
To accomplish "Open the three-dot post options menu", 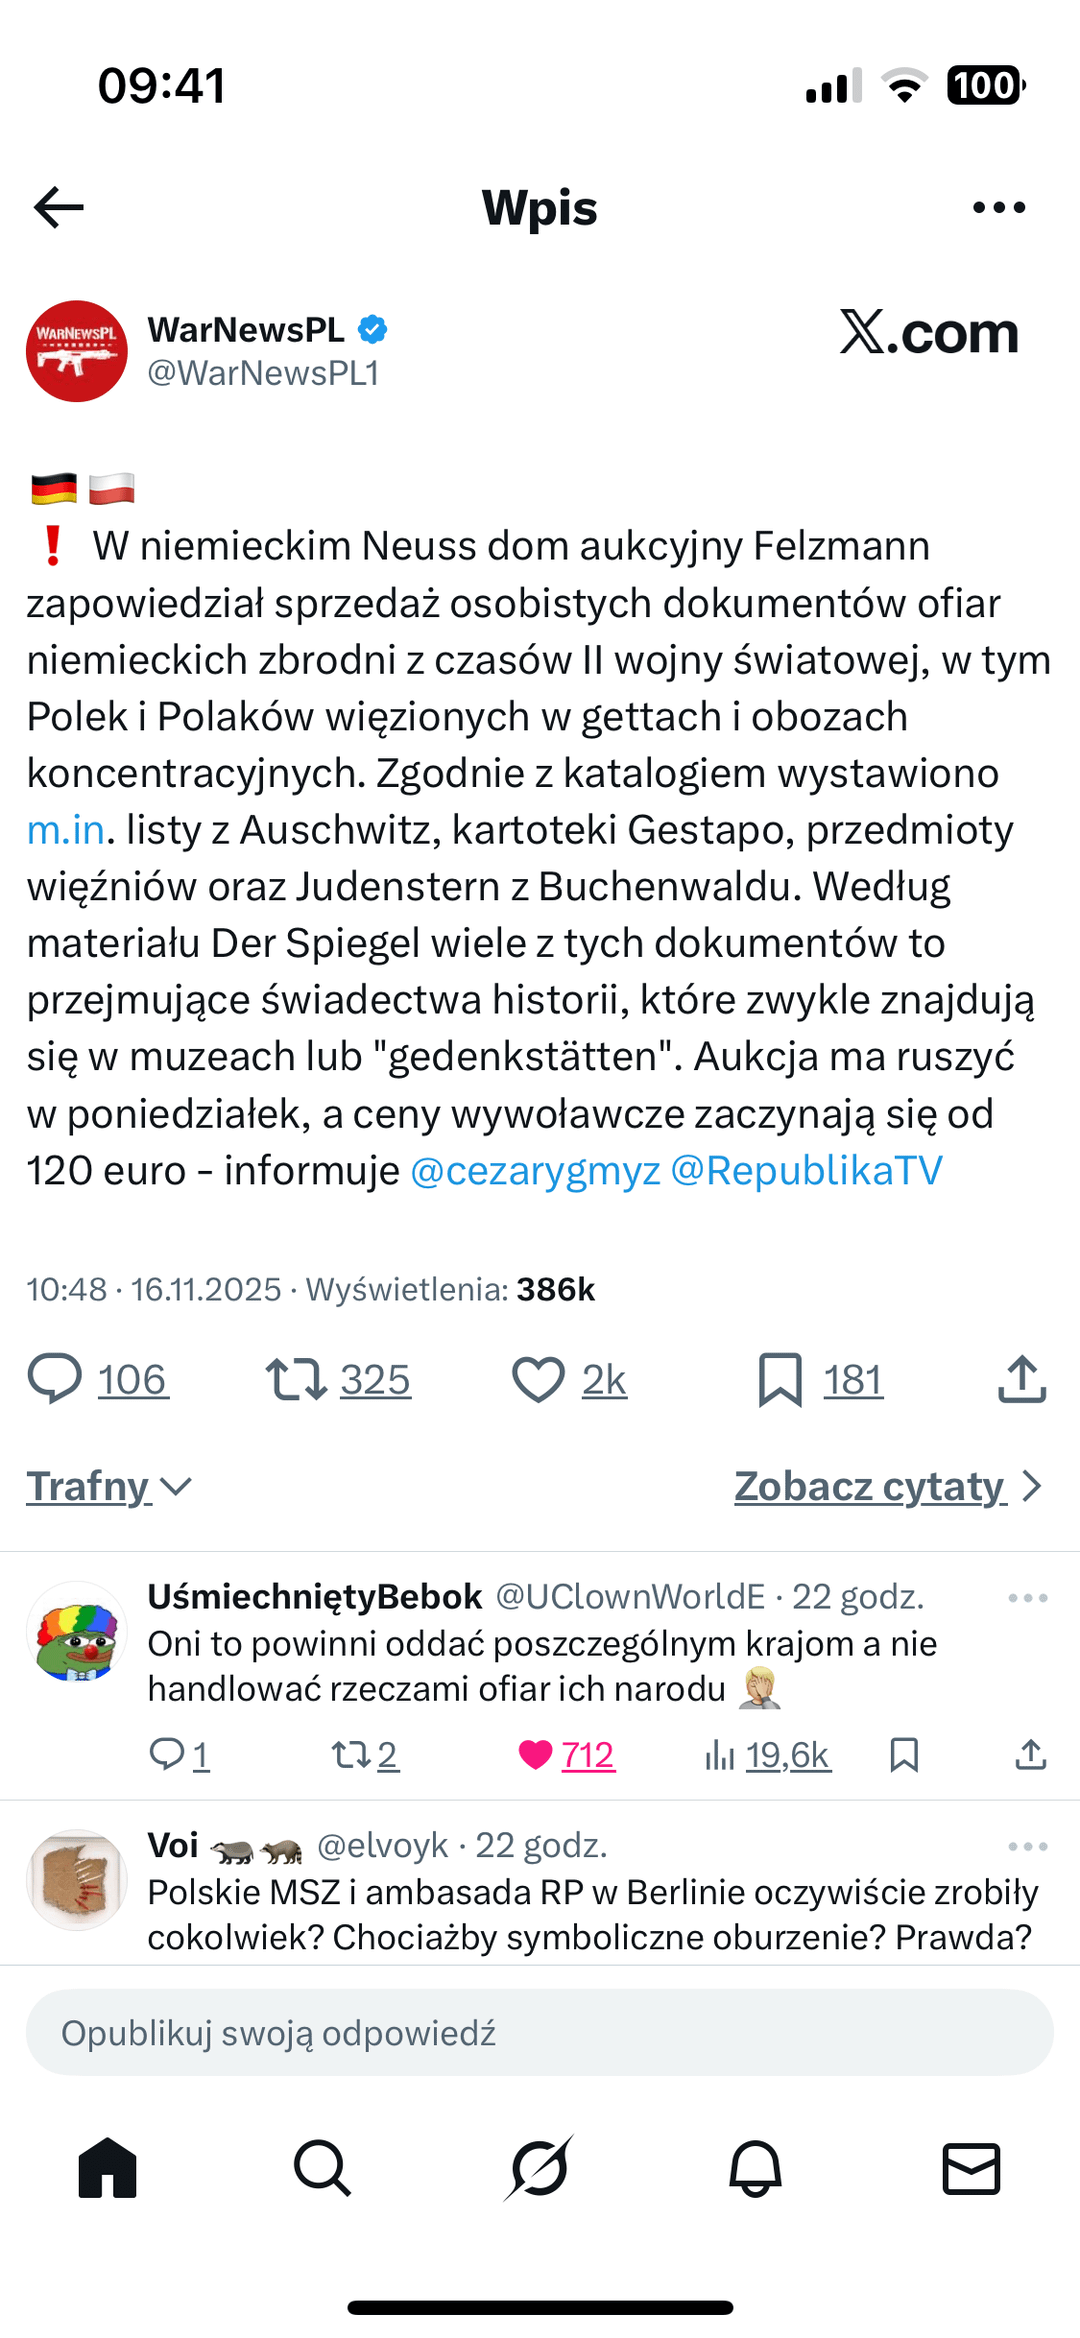I will (x=999, y=207).
